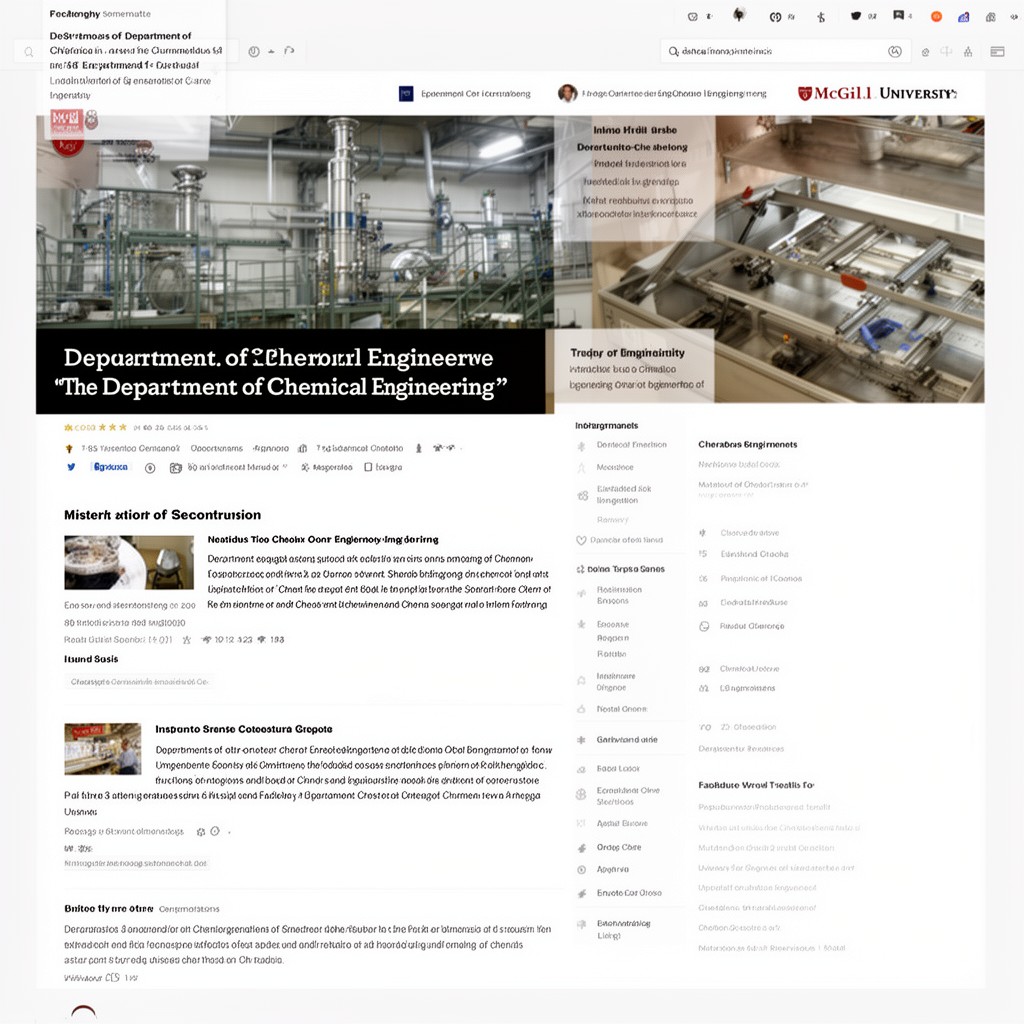Click the round profile avatar in header
The image size is (1024, 1024).
click(568, 93)
